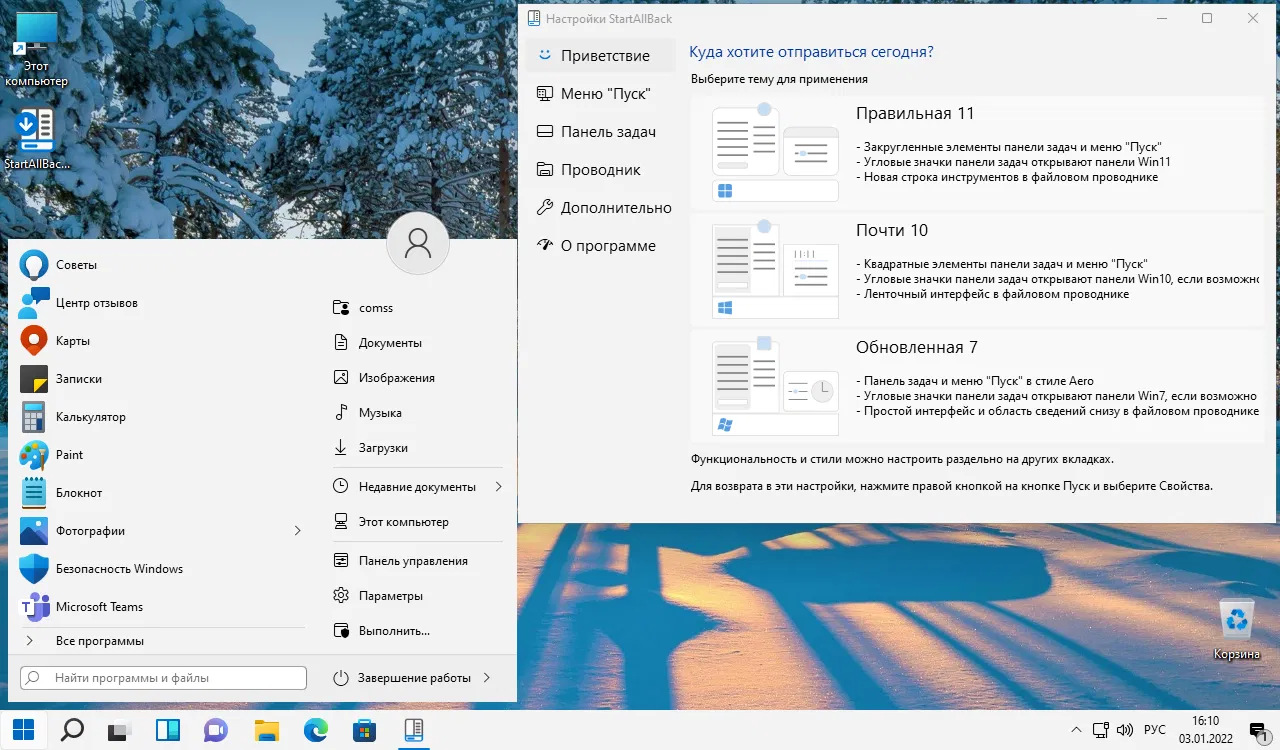
Task: Expand the Недавние документы submenu arrow
Action: coord(498,487)
